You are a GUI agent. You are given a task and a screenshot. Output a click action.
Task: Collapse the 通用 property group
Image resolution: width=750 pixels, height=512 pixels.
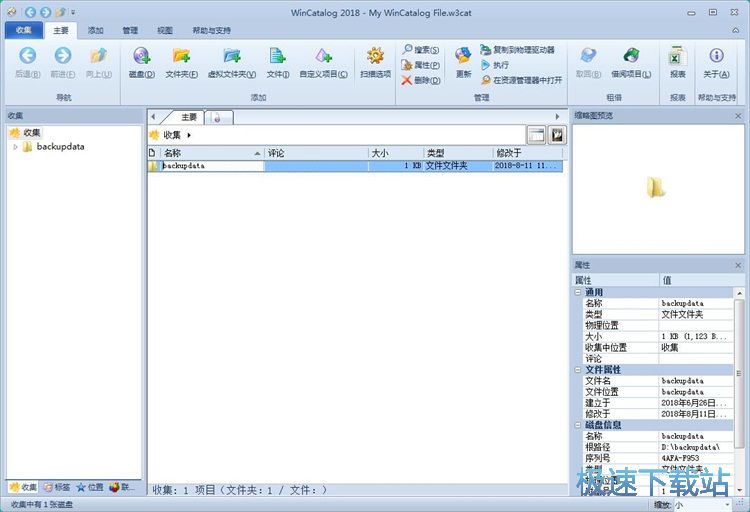(x=578, y=292)
